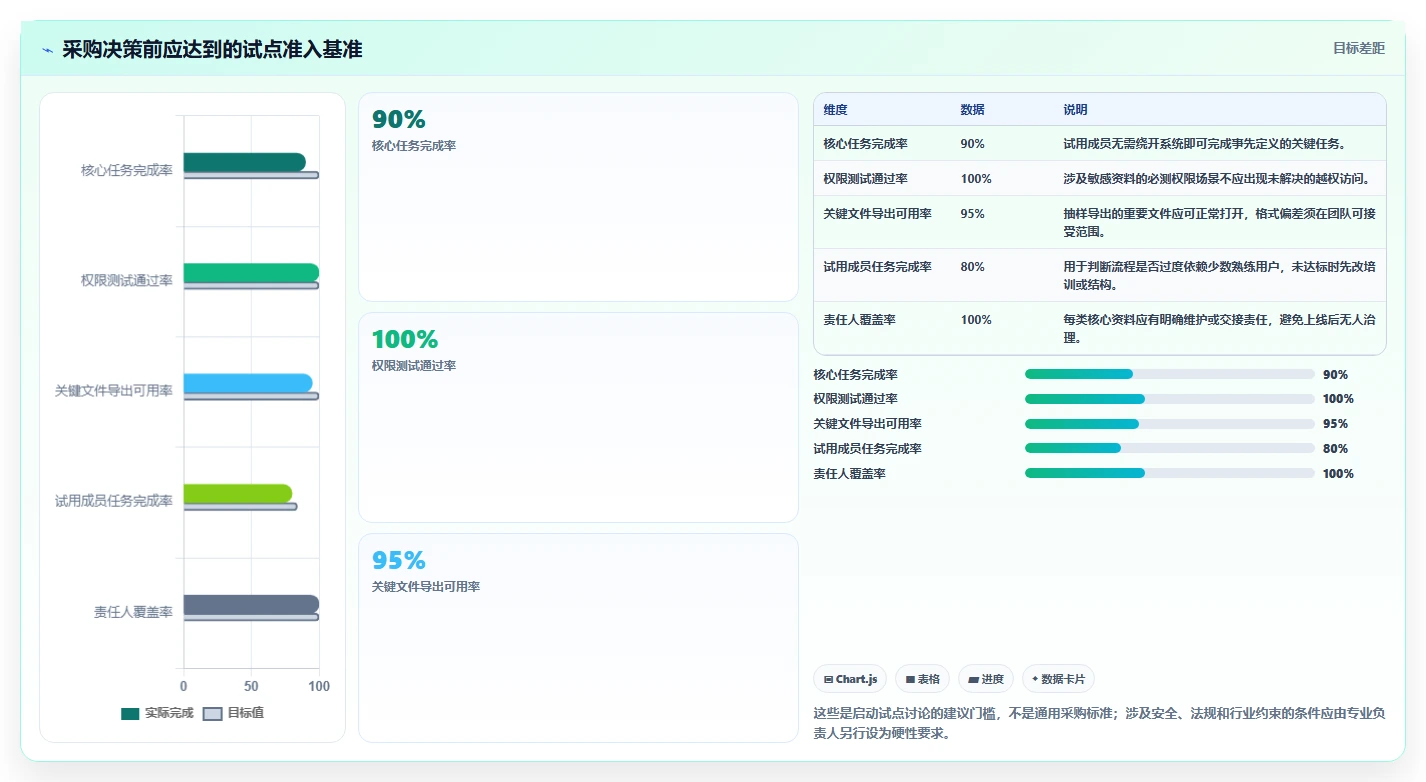Viewport: 1426px width, 782px height.
Task: Click the 数据卡片 chip
Action: [x=1058, y=679]
